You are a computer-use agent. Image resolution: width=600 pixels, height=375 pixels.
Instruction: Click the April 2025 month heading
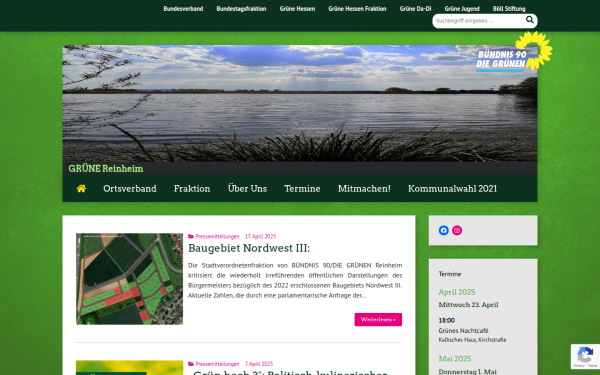click(x=457, y=292)
